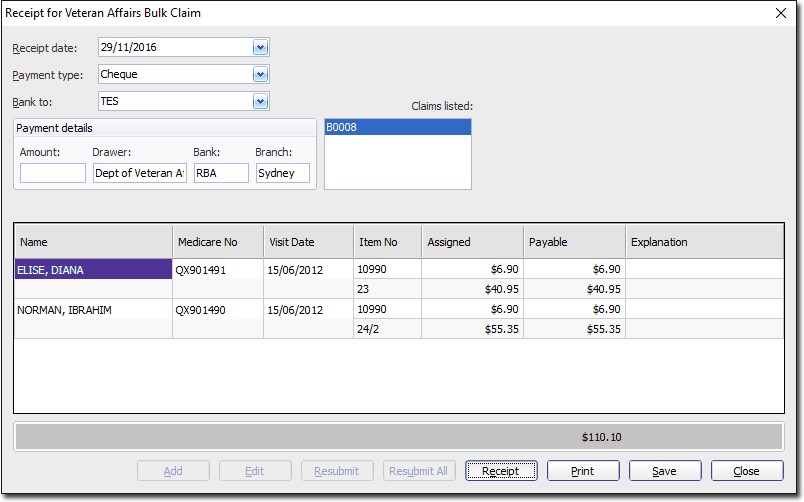Click the Explanation column header
This screenshot has width=804, height=502.
tap(703, 242)
